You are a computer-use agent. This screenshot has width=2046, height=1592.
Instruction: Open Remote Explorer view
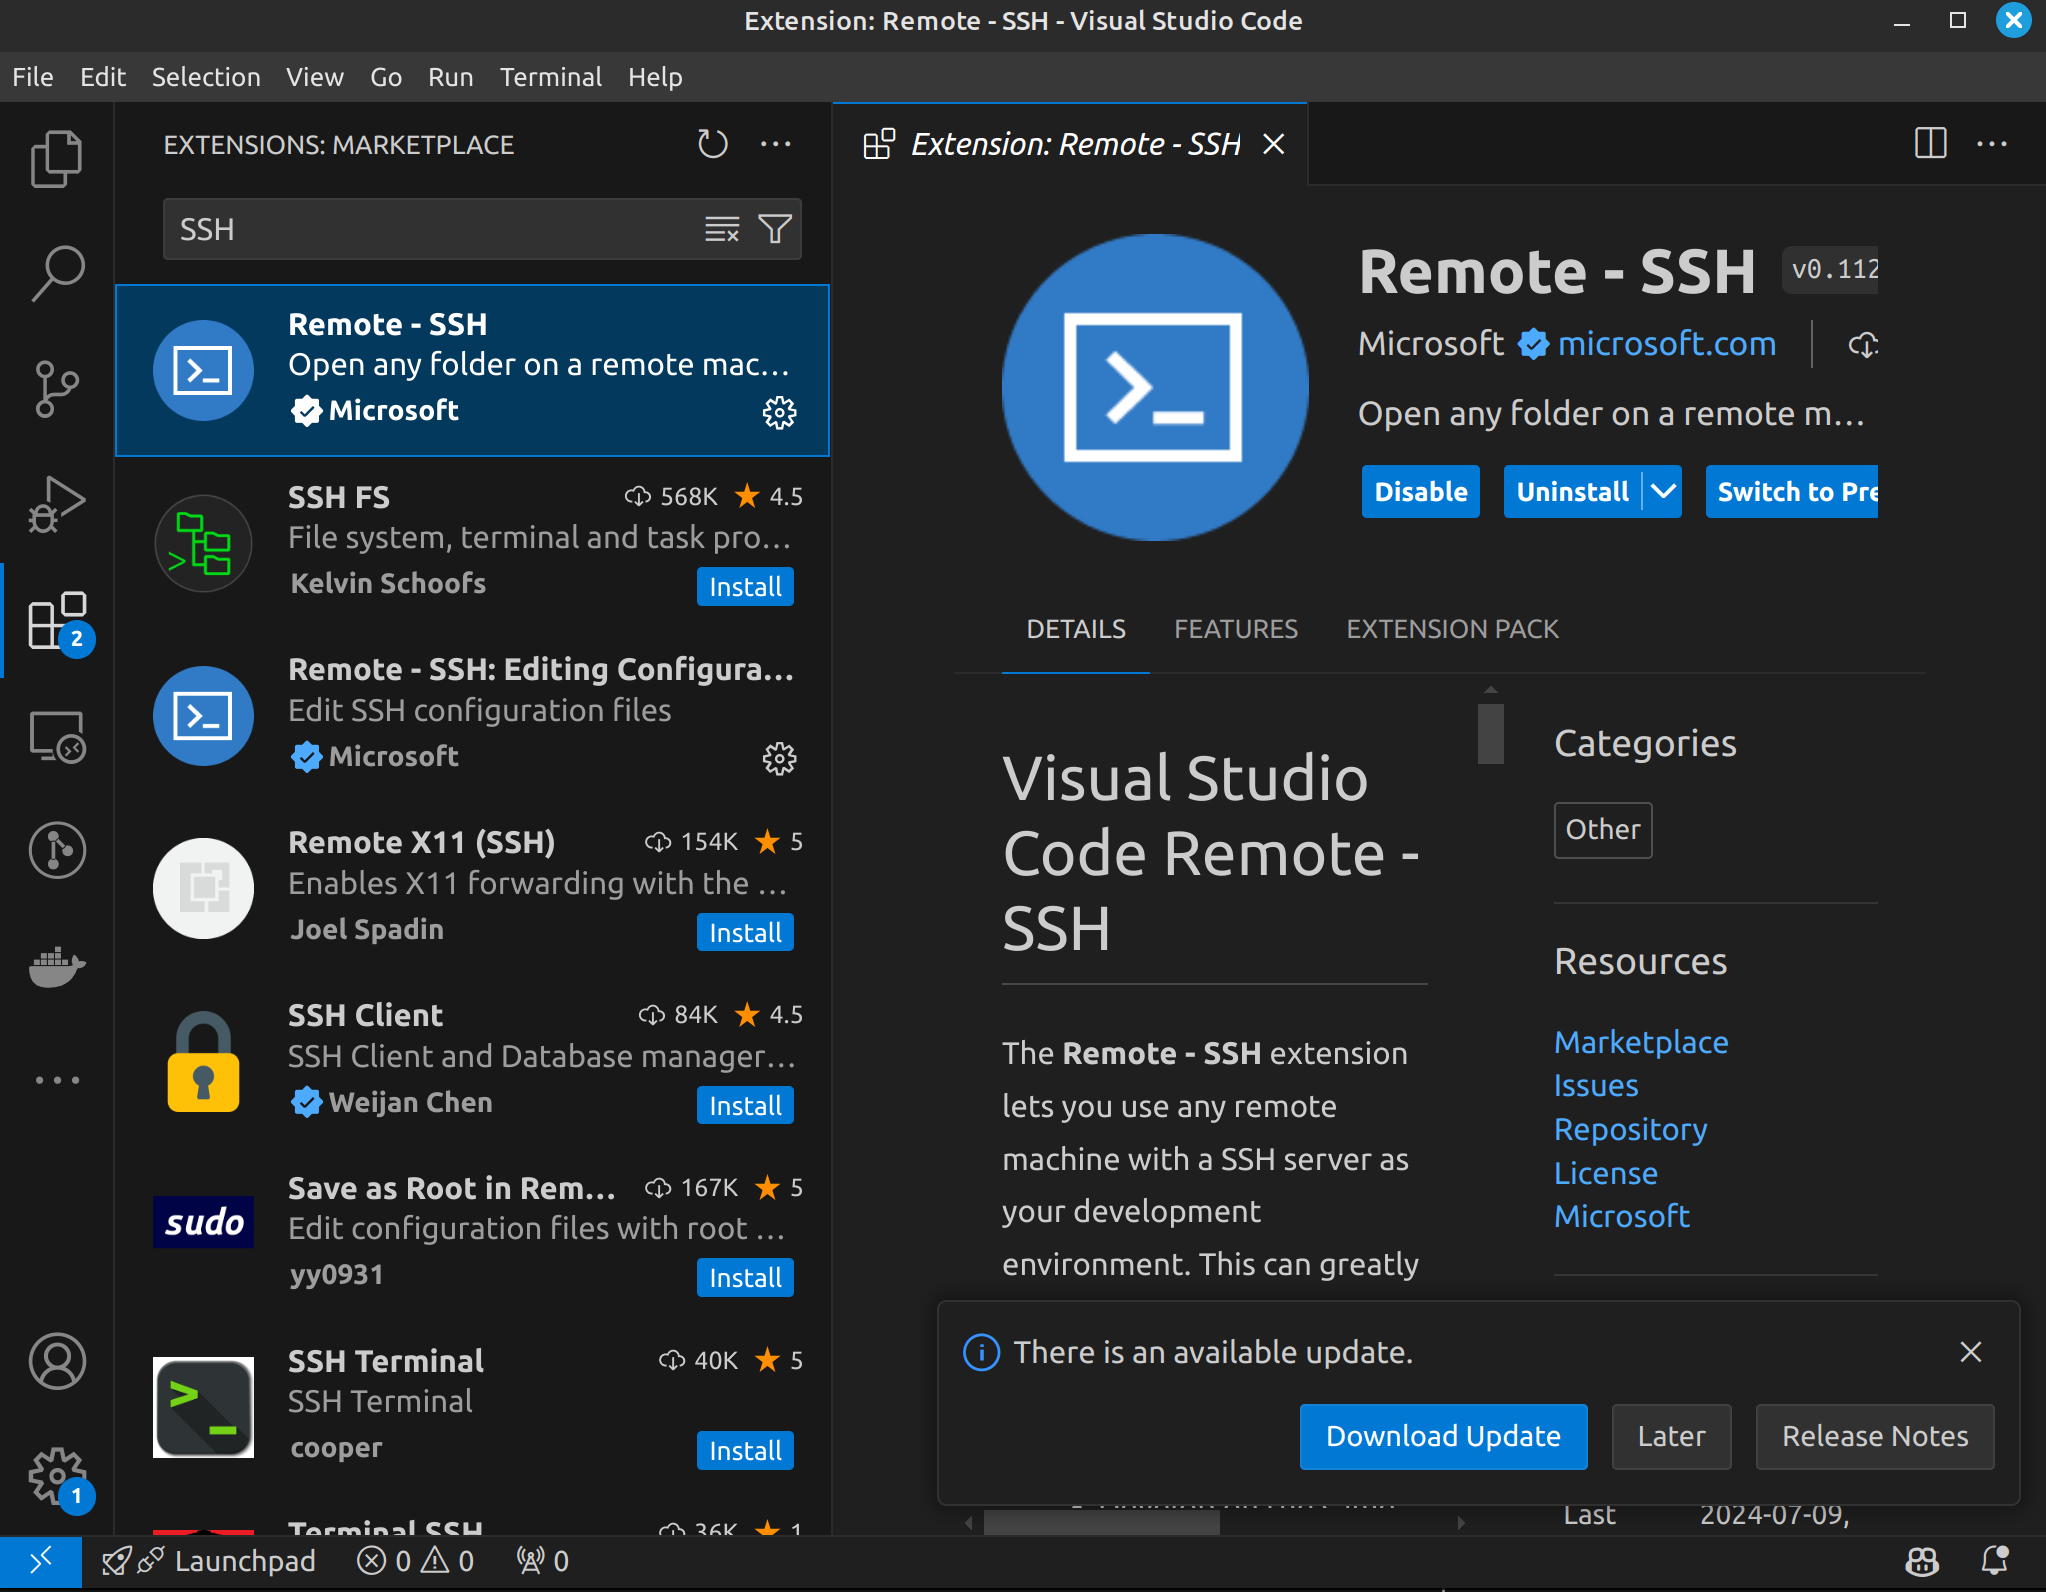[x=57, y=736]
